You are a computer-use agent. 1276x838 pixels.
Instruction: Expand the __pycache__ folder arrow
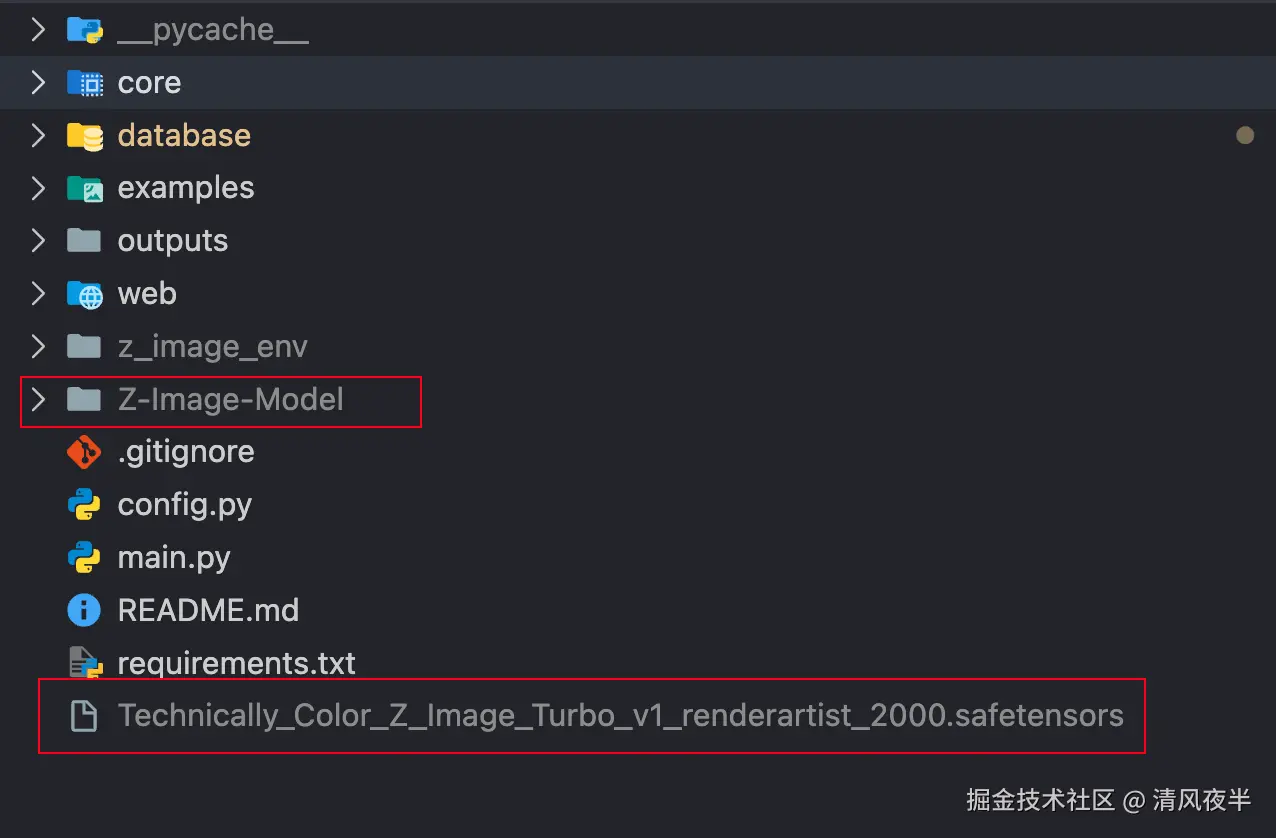[x=38, y=30]
